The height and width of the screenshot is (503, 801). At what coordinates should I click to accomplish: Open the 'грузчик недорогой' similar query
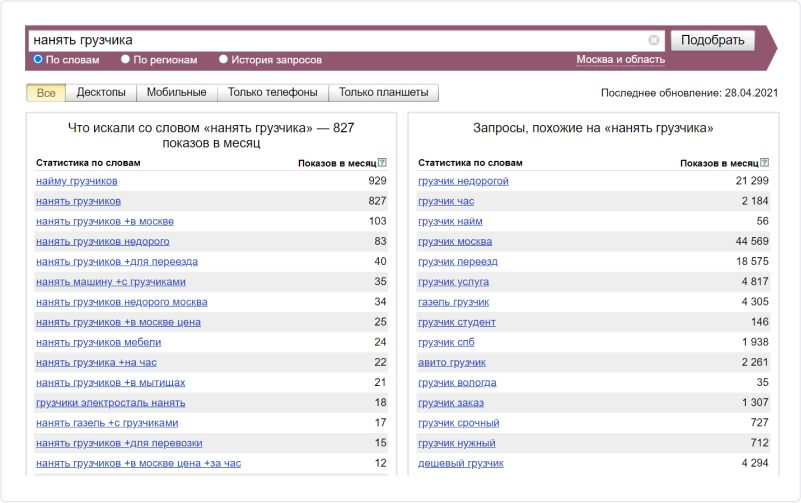point(463,181)
